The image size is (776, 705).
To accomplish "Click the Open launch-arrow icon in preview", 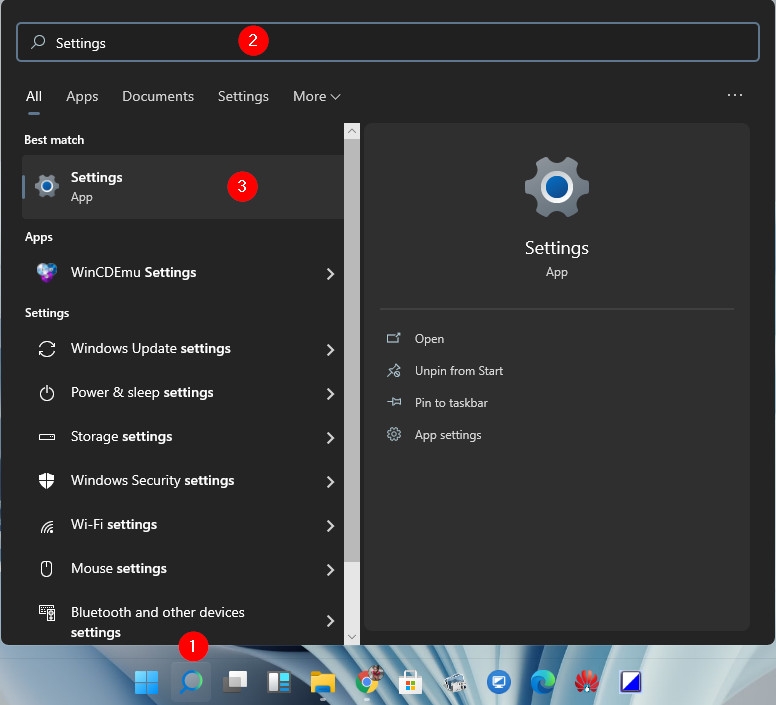I will [394, 338].
